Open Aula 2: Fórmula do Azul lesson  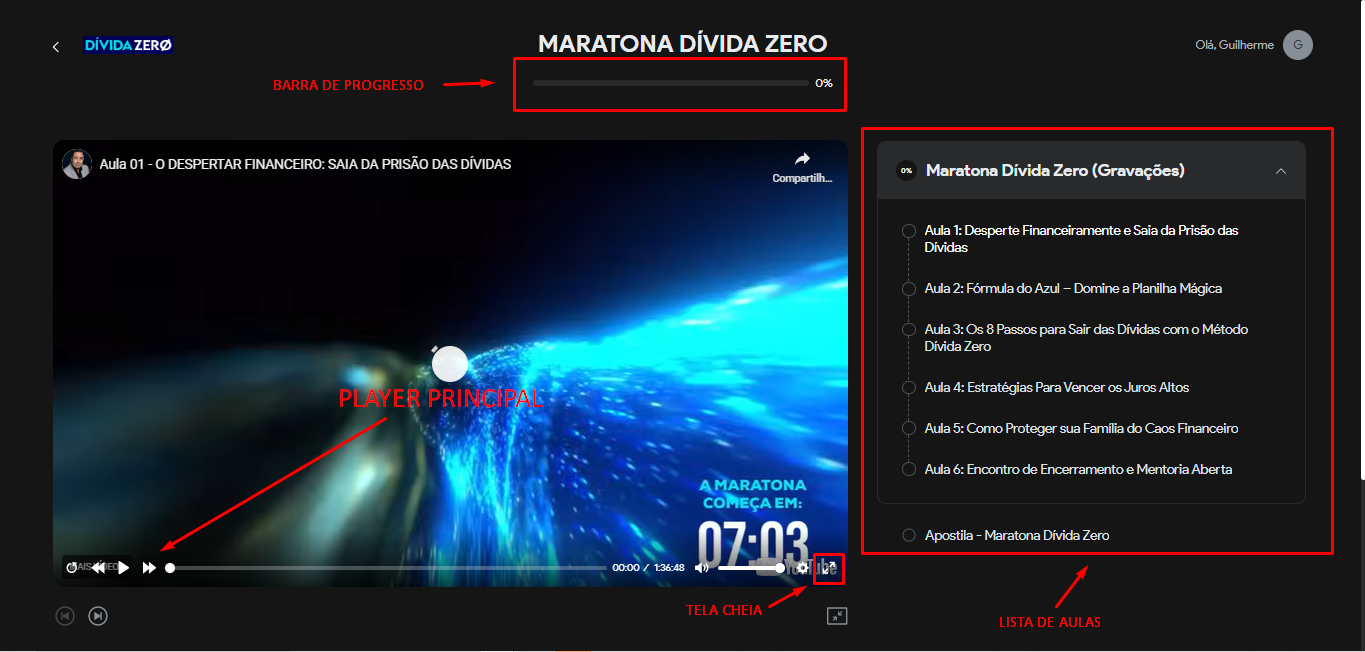pyautogui.click(x=1072, y=289)
